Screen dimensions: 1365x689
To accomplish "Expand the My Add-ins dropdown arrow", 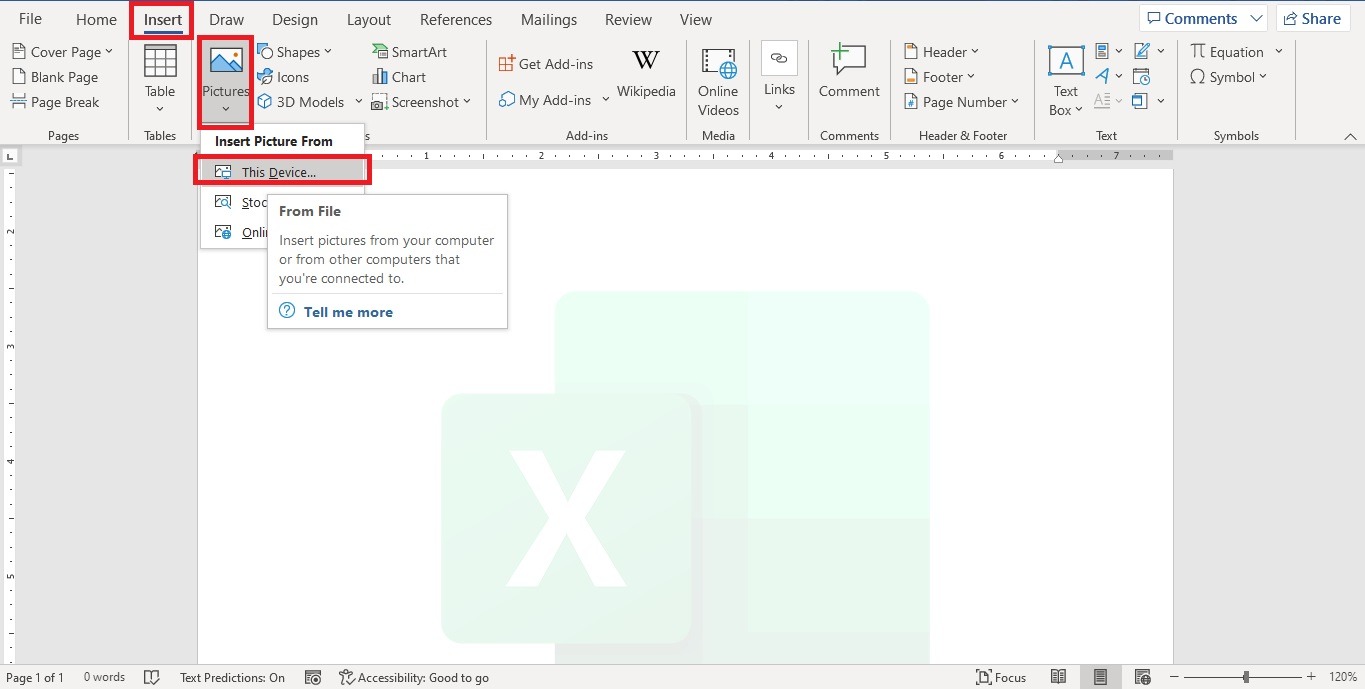I will click(606, 100).
